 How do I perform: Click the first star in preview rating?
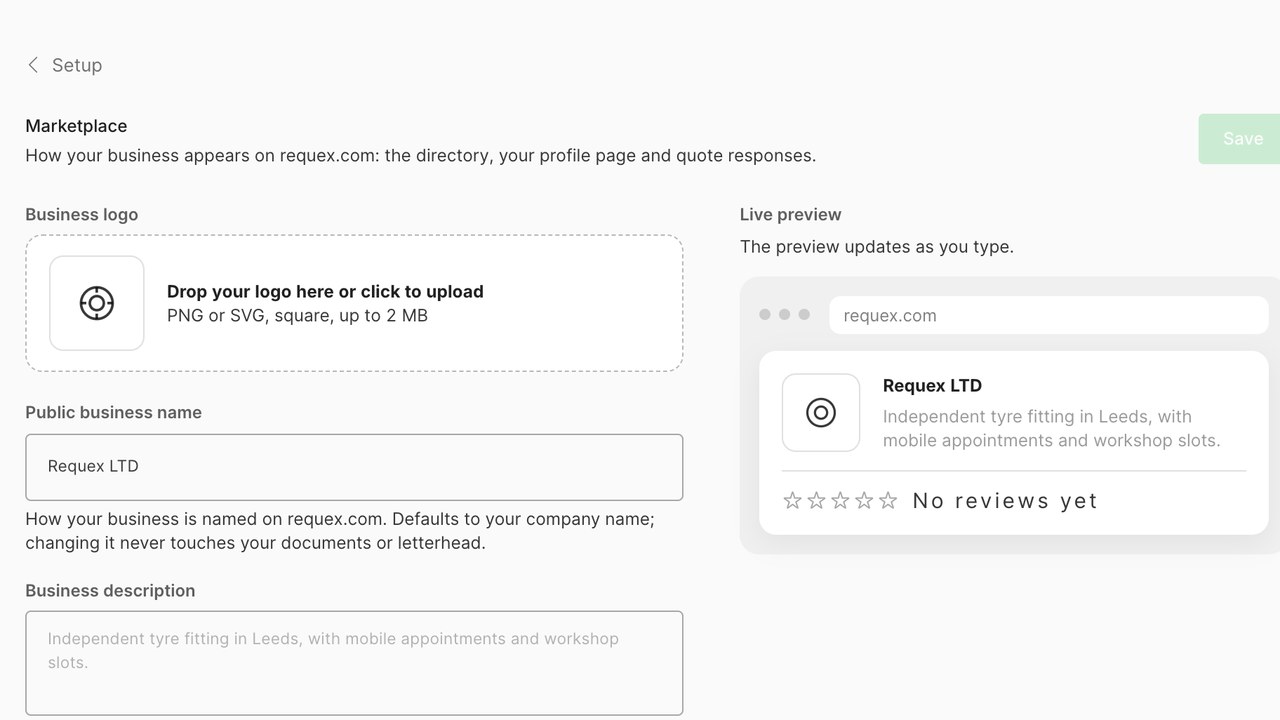(793, 501)
